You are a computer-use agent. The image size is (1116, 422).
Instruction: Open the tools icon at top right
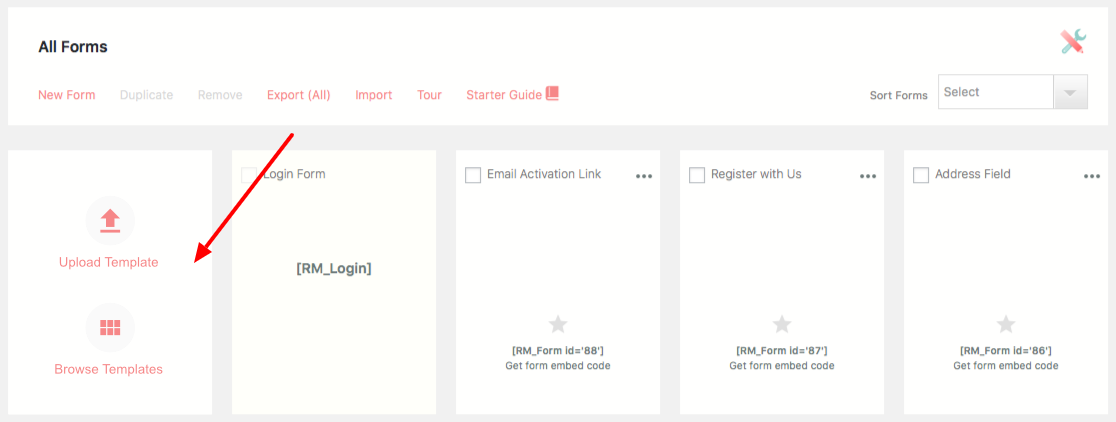coord(1073,41)
